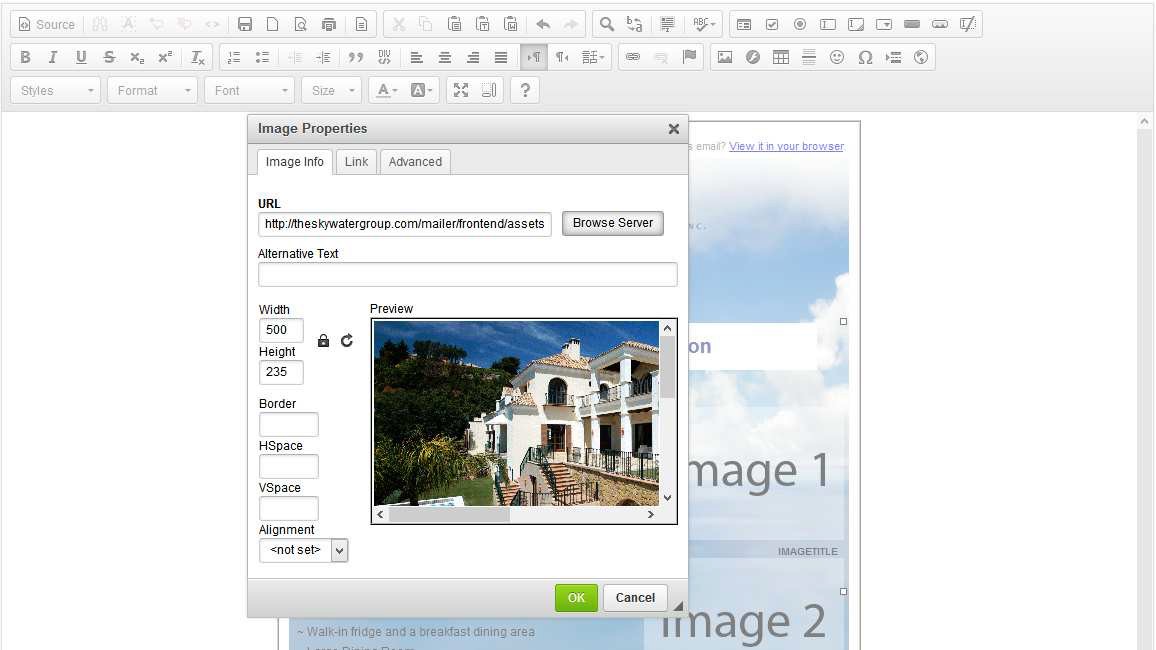Toggle Subscript formatting
1156x650 pixels.
tap(137, 57)
